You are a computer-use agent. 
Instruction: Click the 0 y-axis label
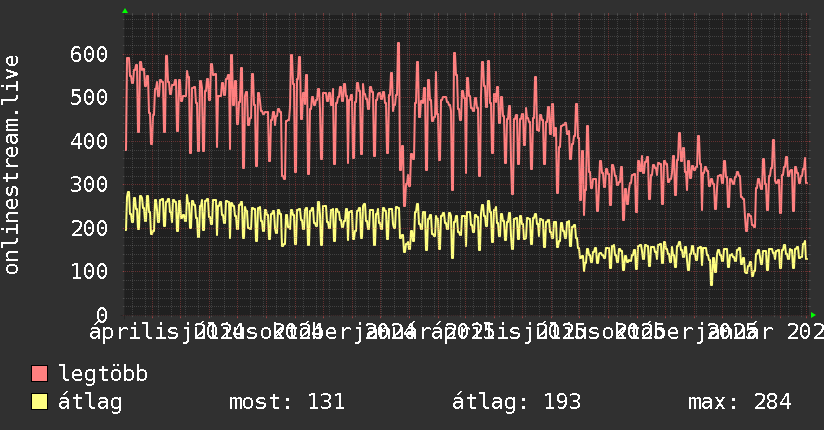(x=102, y=315)
